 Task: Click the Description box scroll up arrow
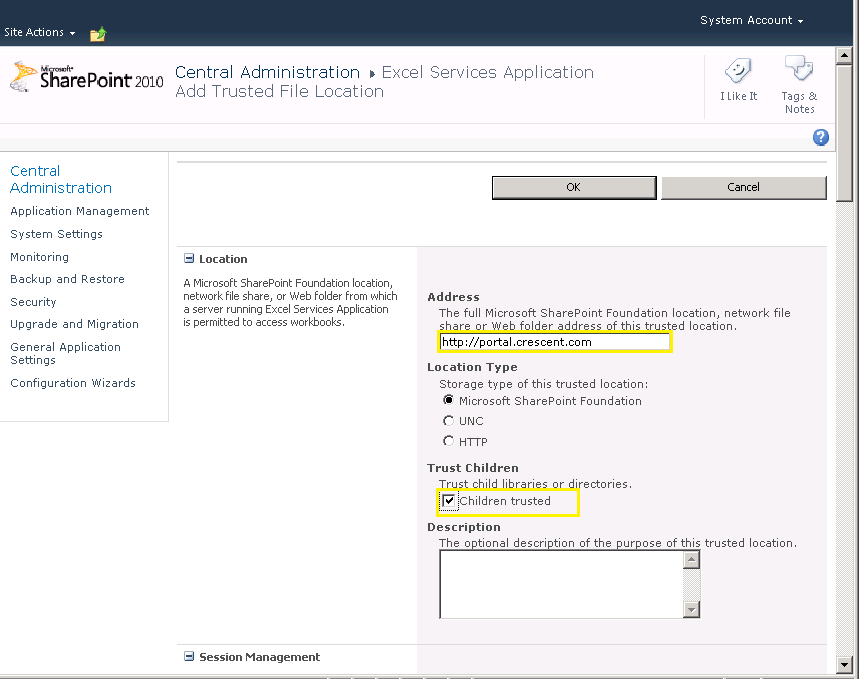point(692,560)
